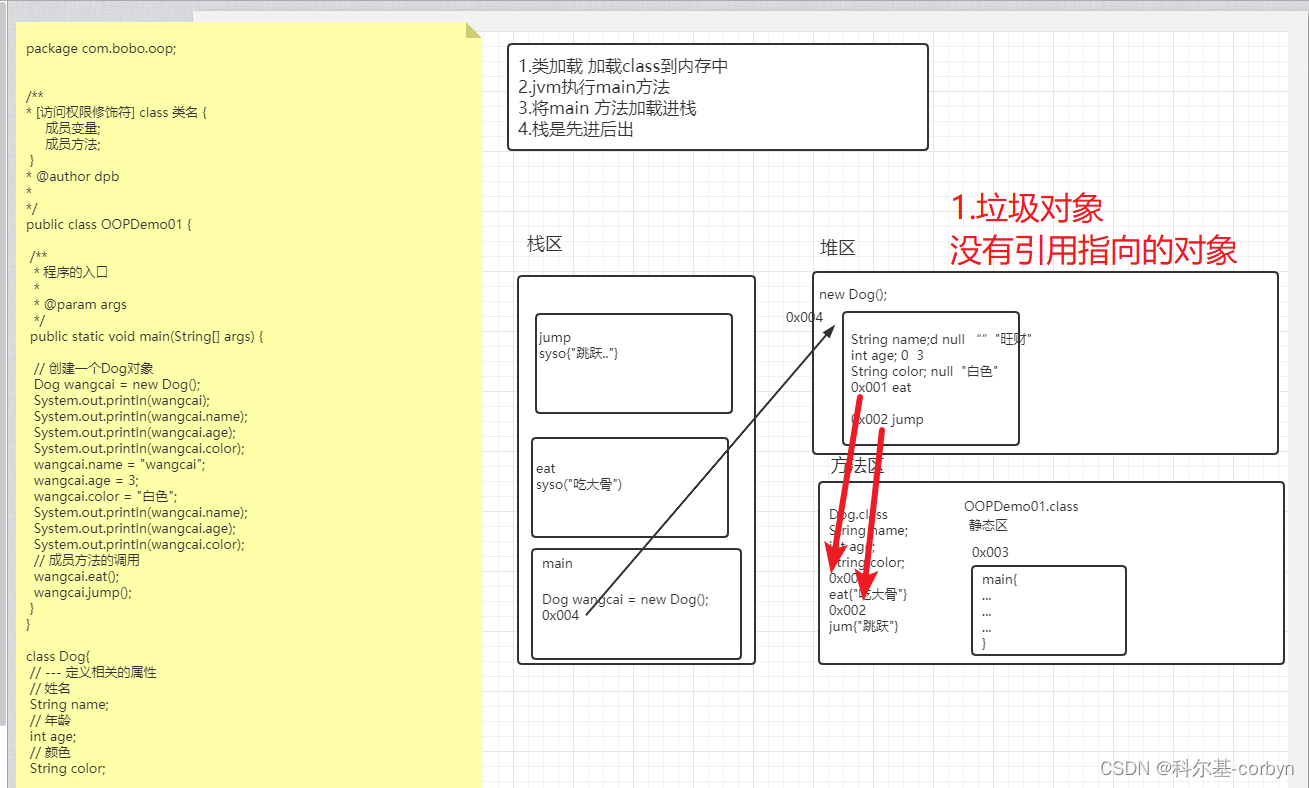Click the '* @author dpb' comment line

73,176
